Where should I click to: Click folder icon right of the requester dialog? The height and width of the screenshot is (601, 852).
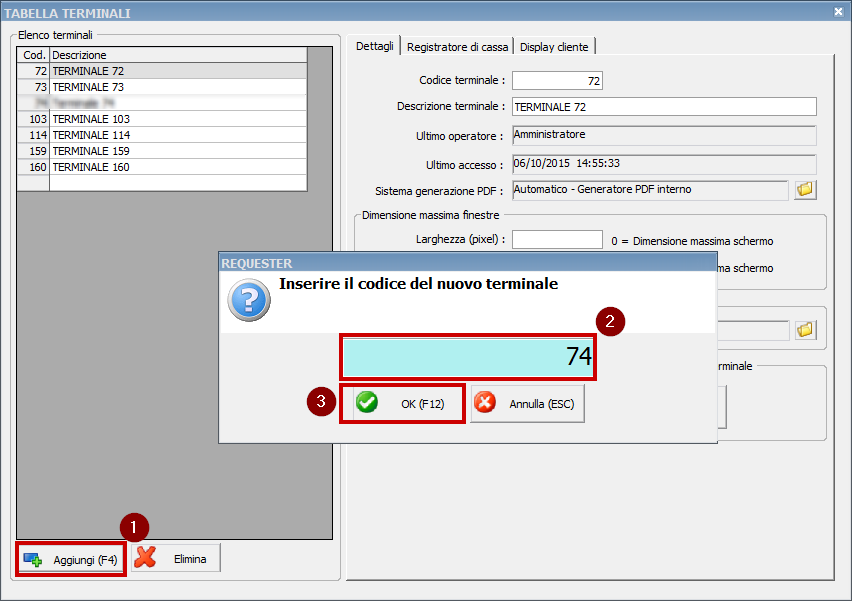coord(805,330)
